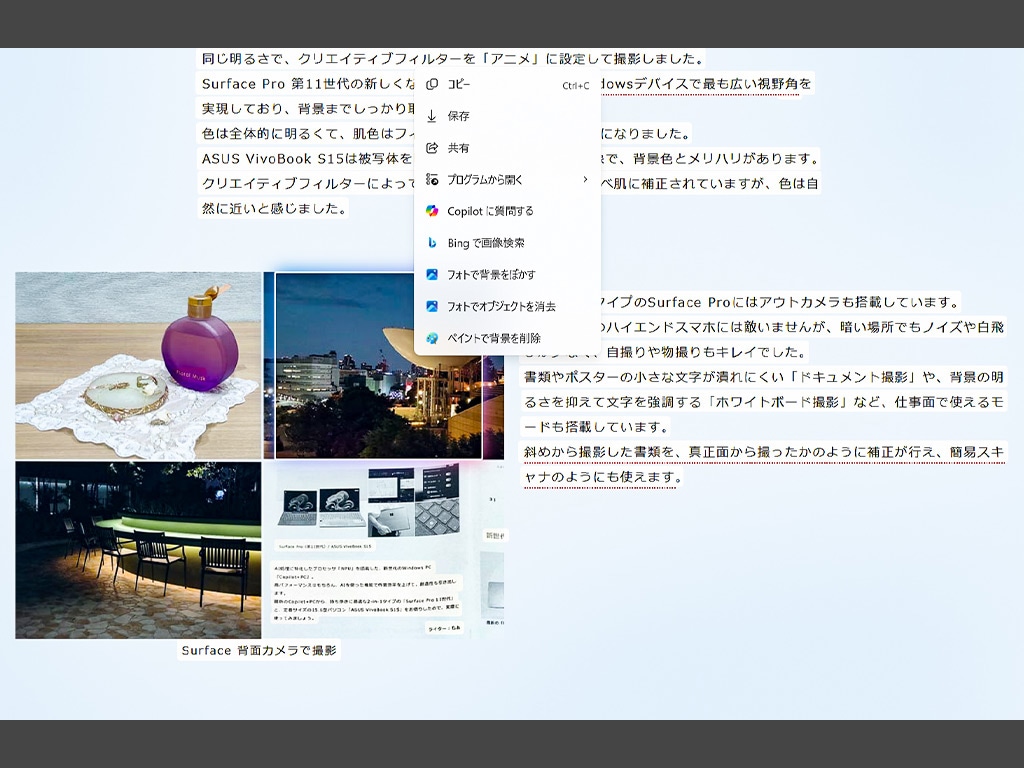
Task: Click the line starting Surface Pro 第11世代
Action: pyautogui.click(x=309, y=84)
